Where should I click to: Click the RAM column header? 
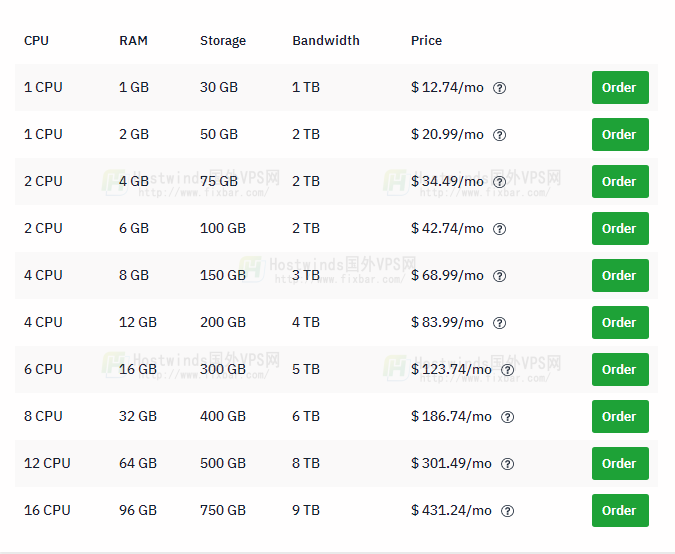click(133, 40)
